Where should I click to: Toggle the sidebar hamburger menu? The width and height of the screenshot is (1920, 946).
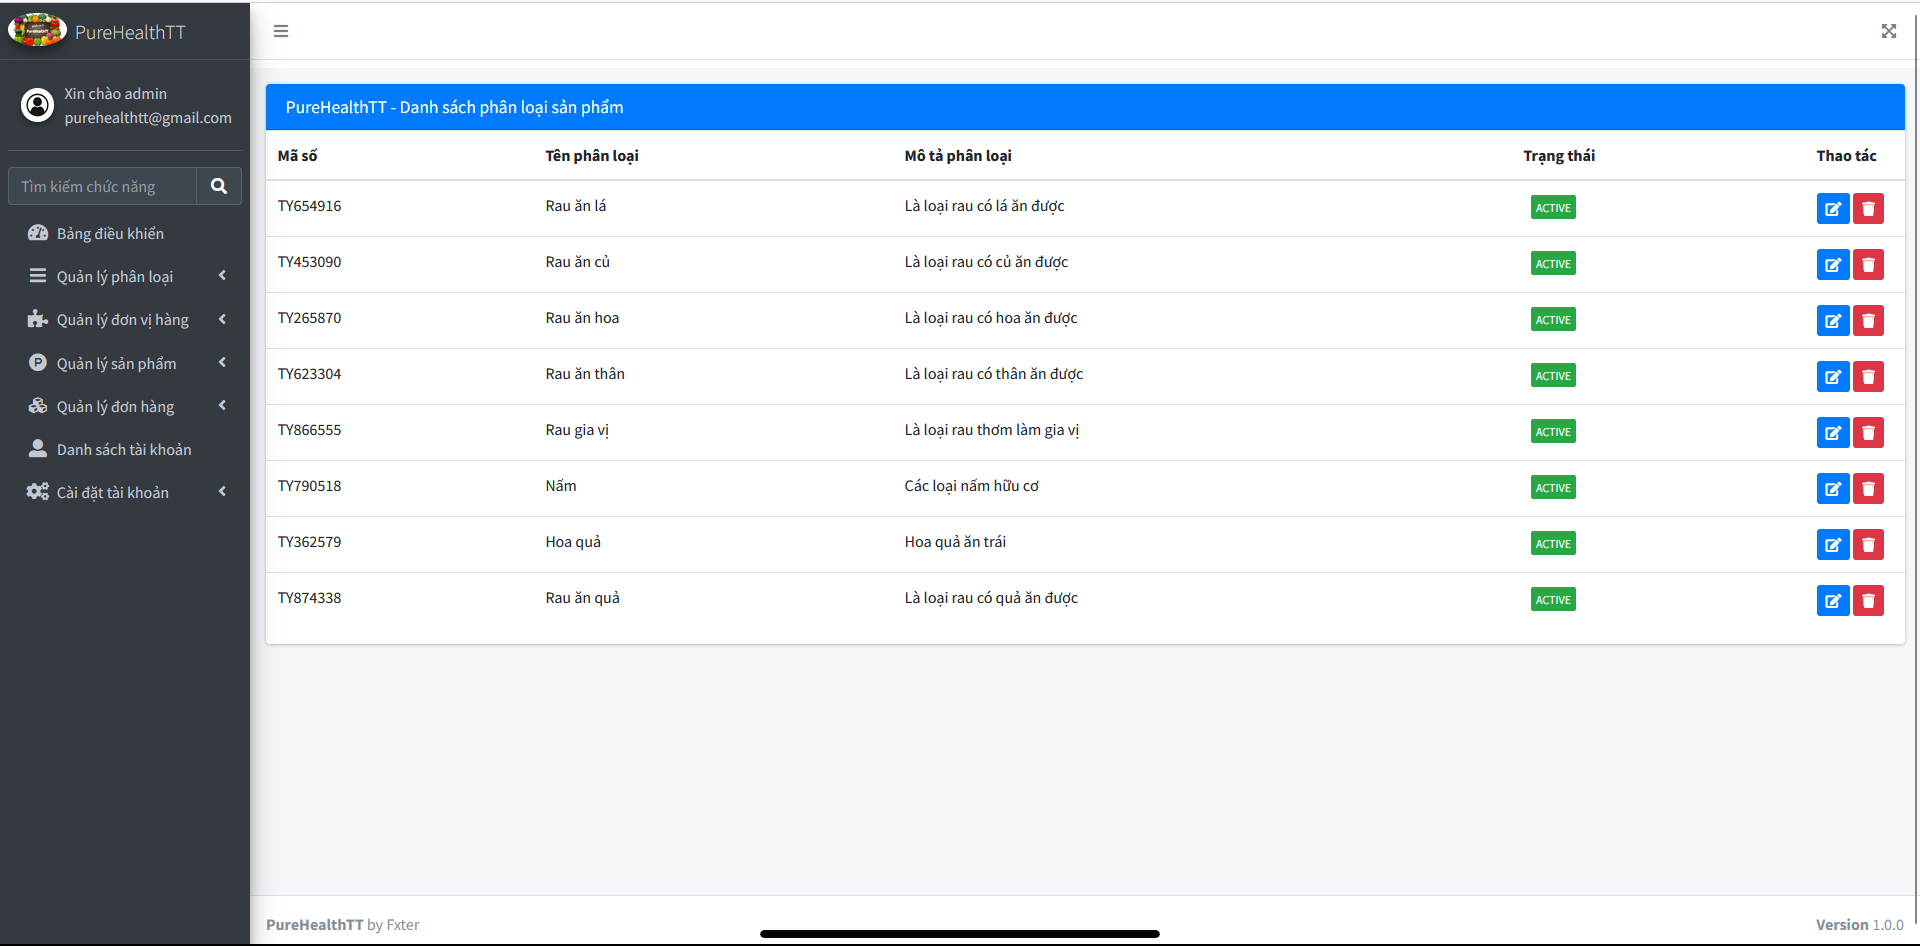click(x=281, y=31)
